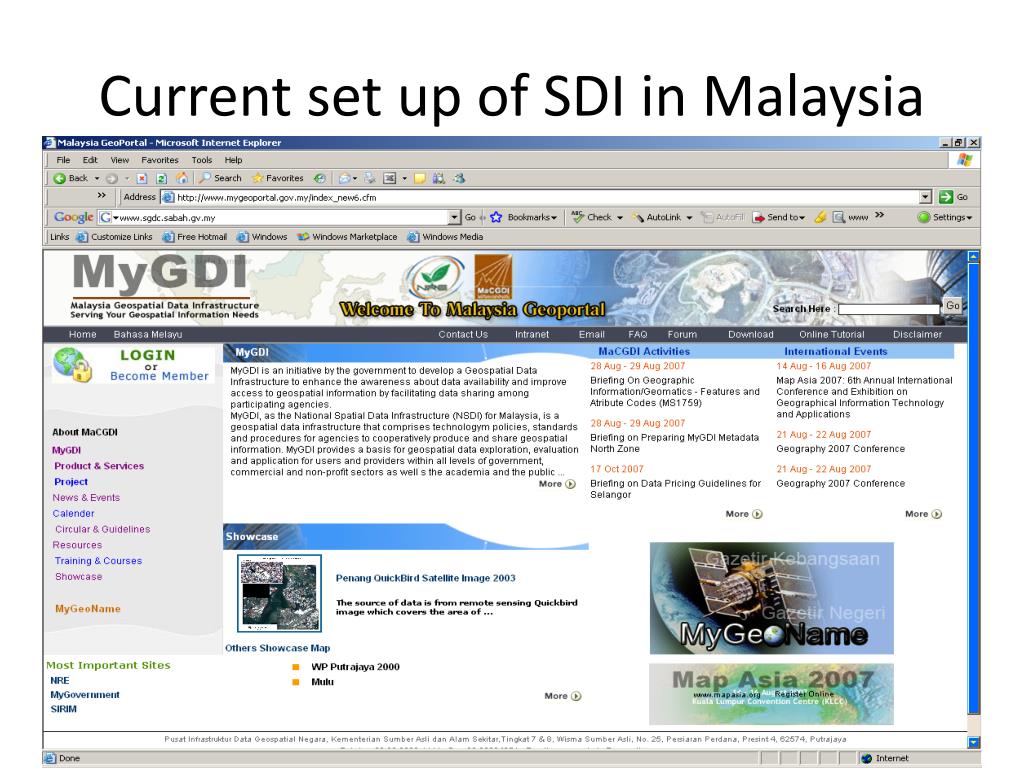1024x768 pixels.
Task: Open the Windows Media link
Action: pos(445,236)
